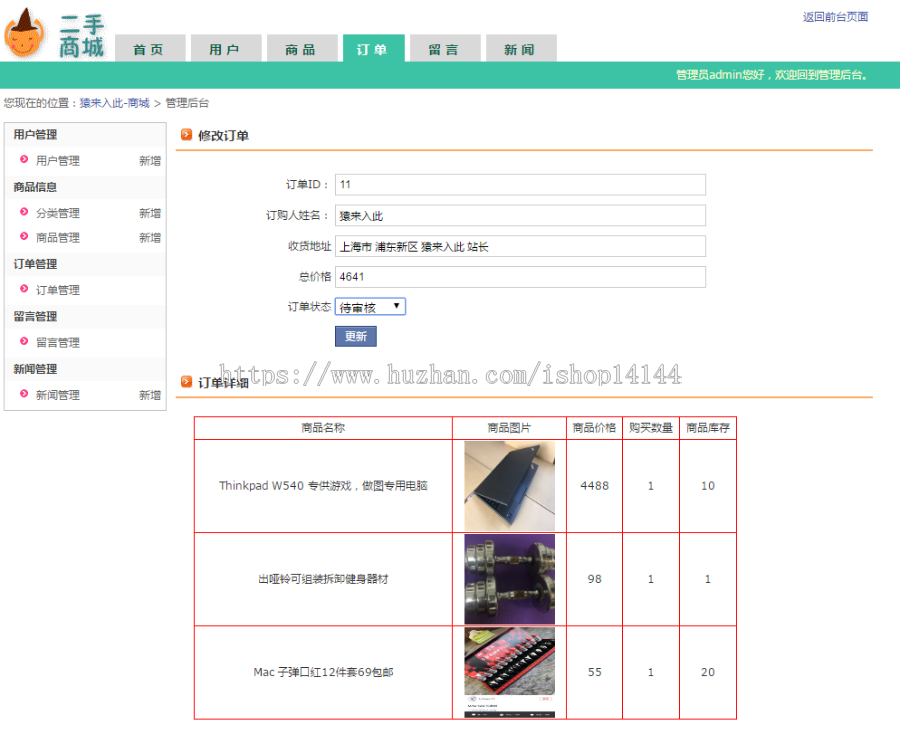Screen dimensions: 900x744
Task: Click the orange arrow icon beside 订单详细
Action: (x=187, y=382)
